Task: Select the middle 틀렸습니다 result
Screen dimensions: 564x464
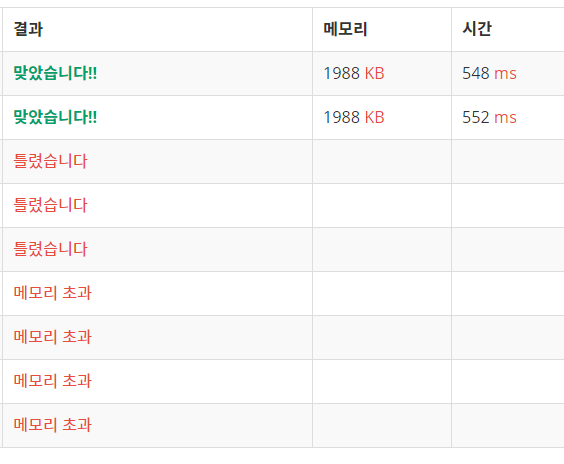Action: (50, 205)
